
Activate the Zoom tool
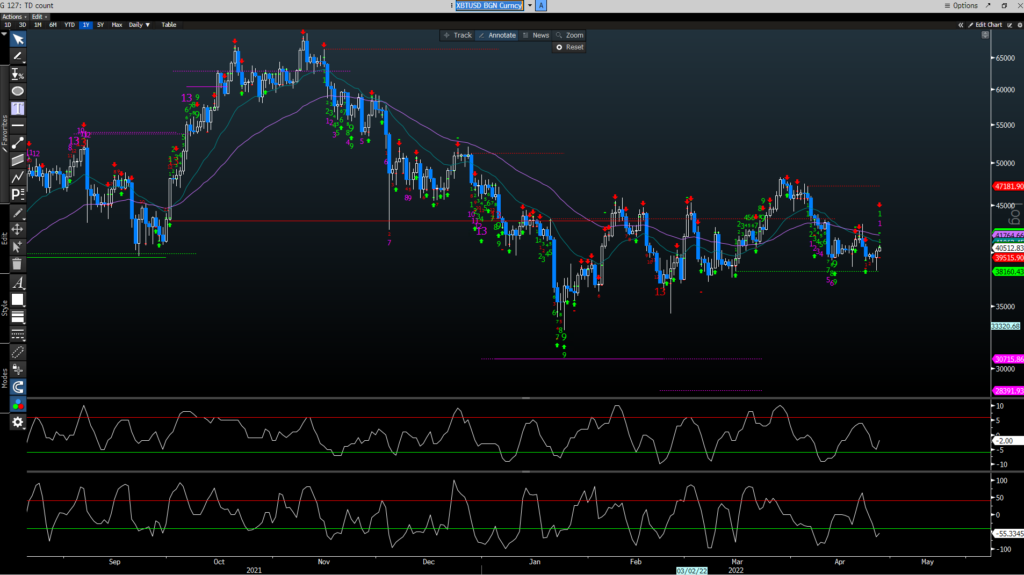(x=570, y=35)
